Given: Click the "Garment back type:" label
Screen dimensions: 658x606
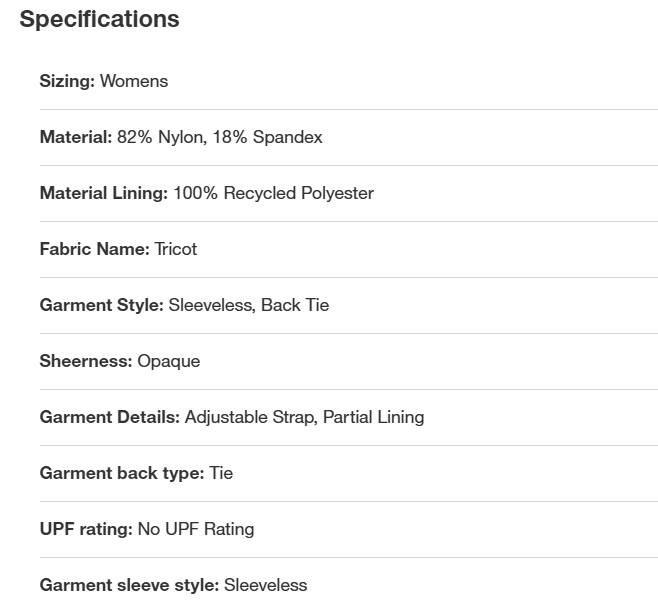Looking at the screenshot, I should [121, 473].
